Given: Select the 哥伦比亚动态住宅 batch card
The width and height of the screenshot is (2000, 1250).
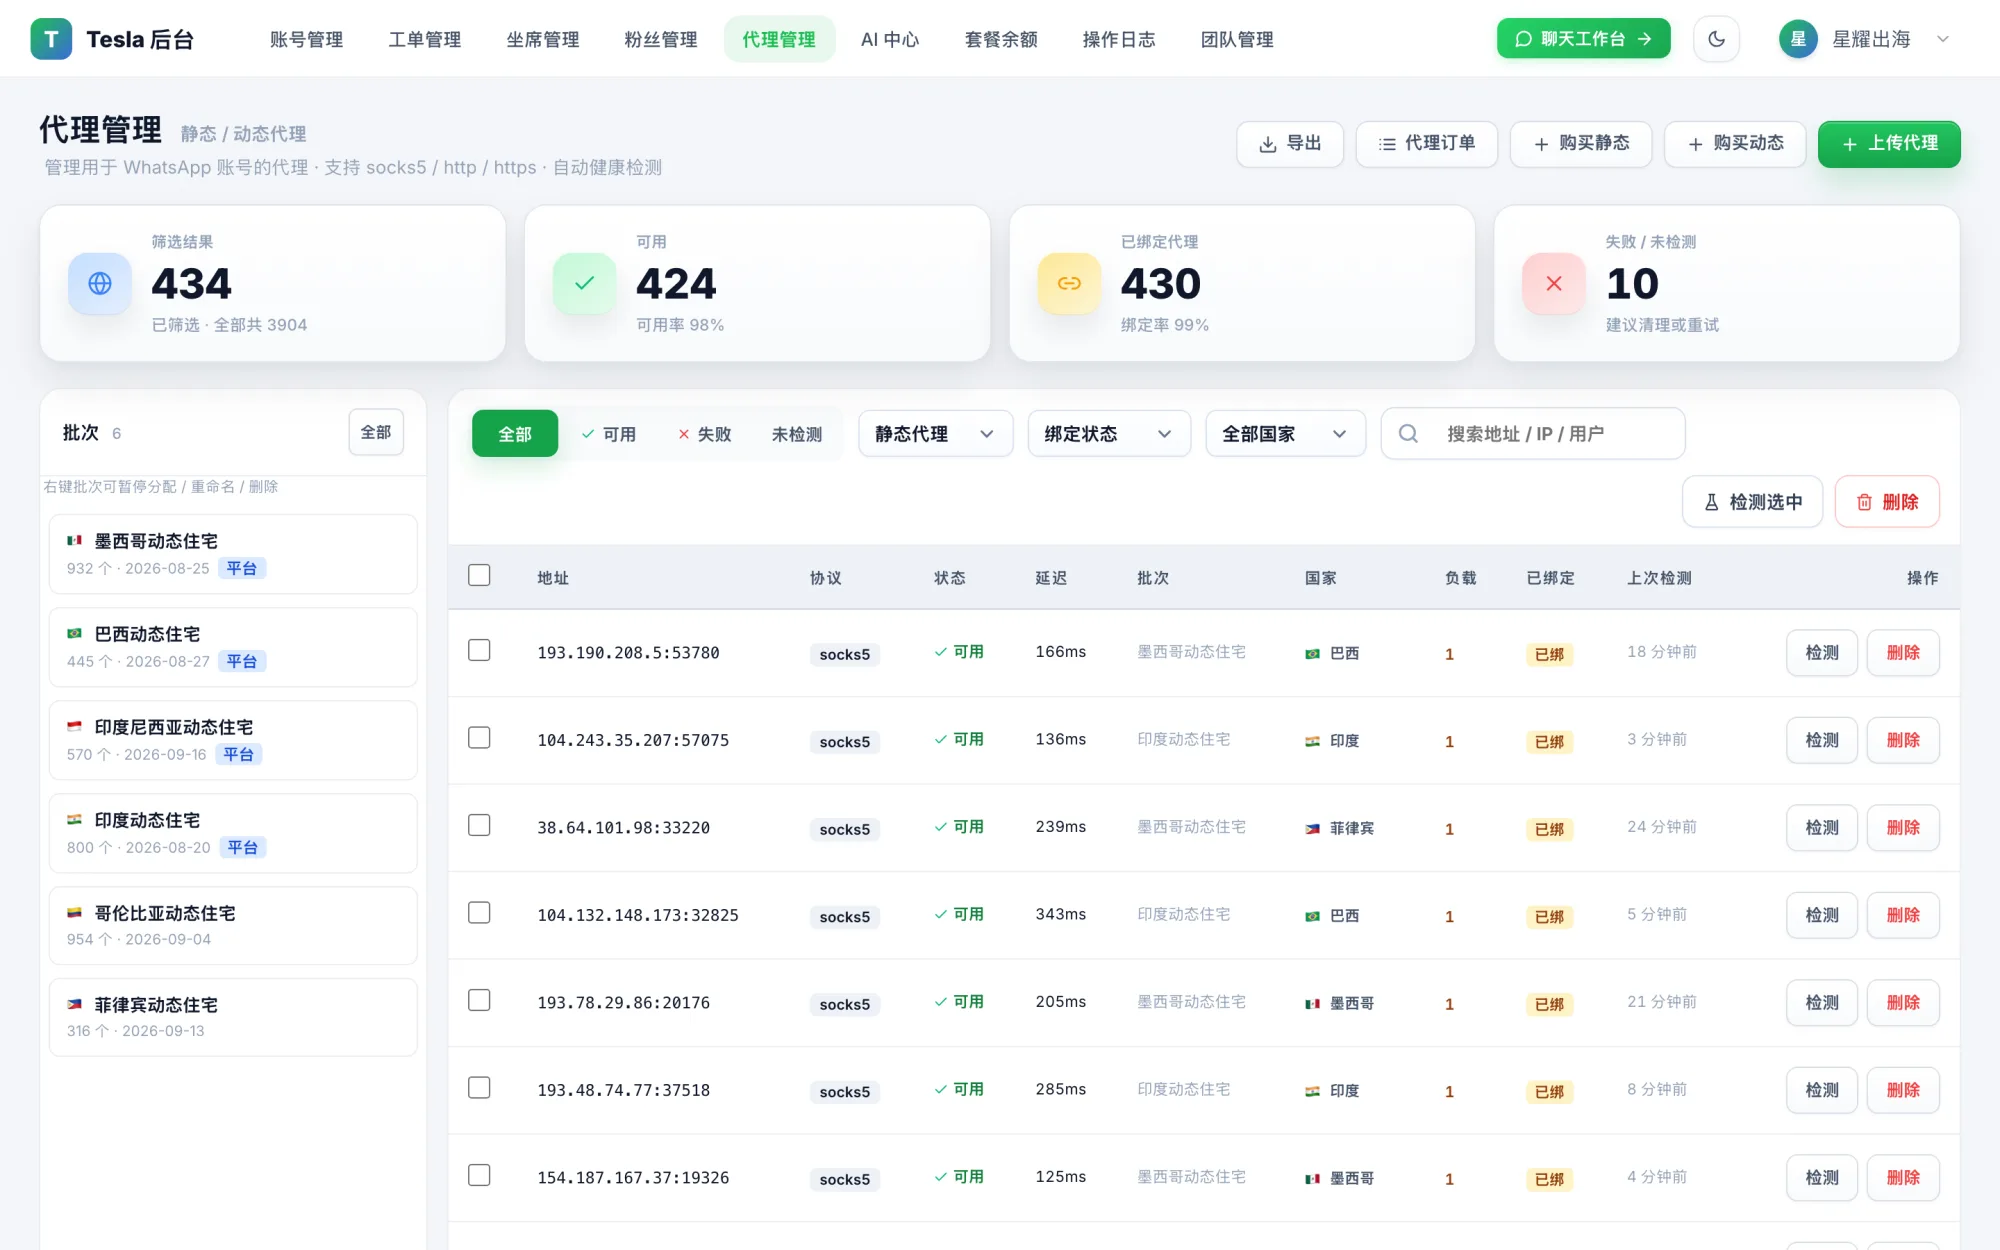Looking at the screenshot, I should click(x=233, y=925).
